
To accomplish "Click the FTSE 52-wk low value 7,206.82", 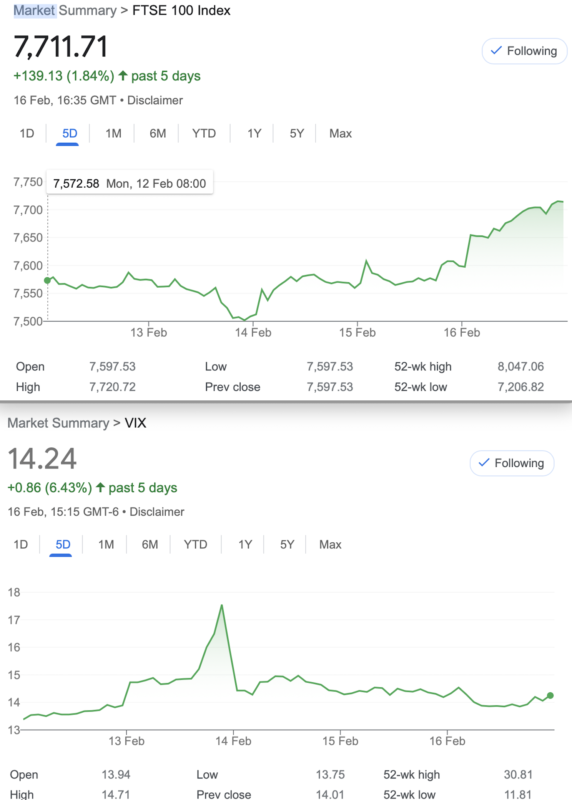I will click(520, 387).
